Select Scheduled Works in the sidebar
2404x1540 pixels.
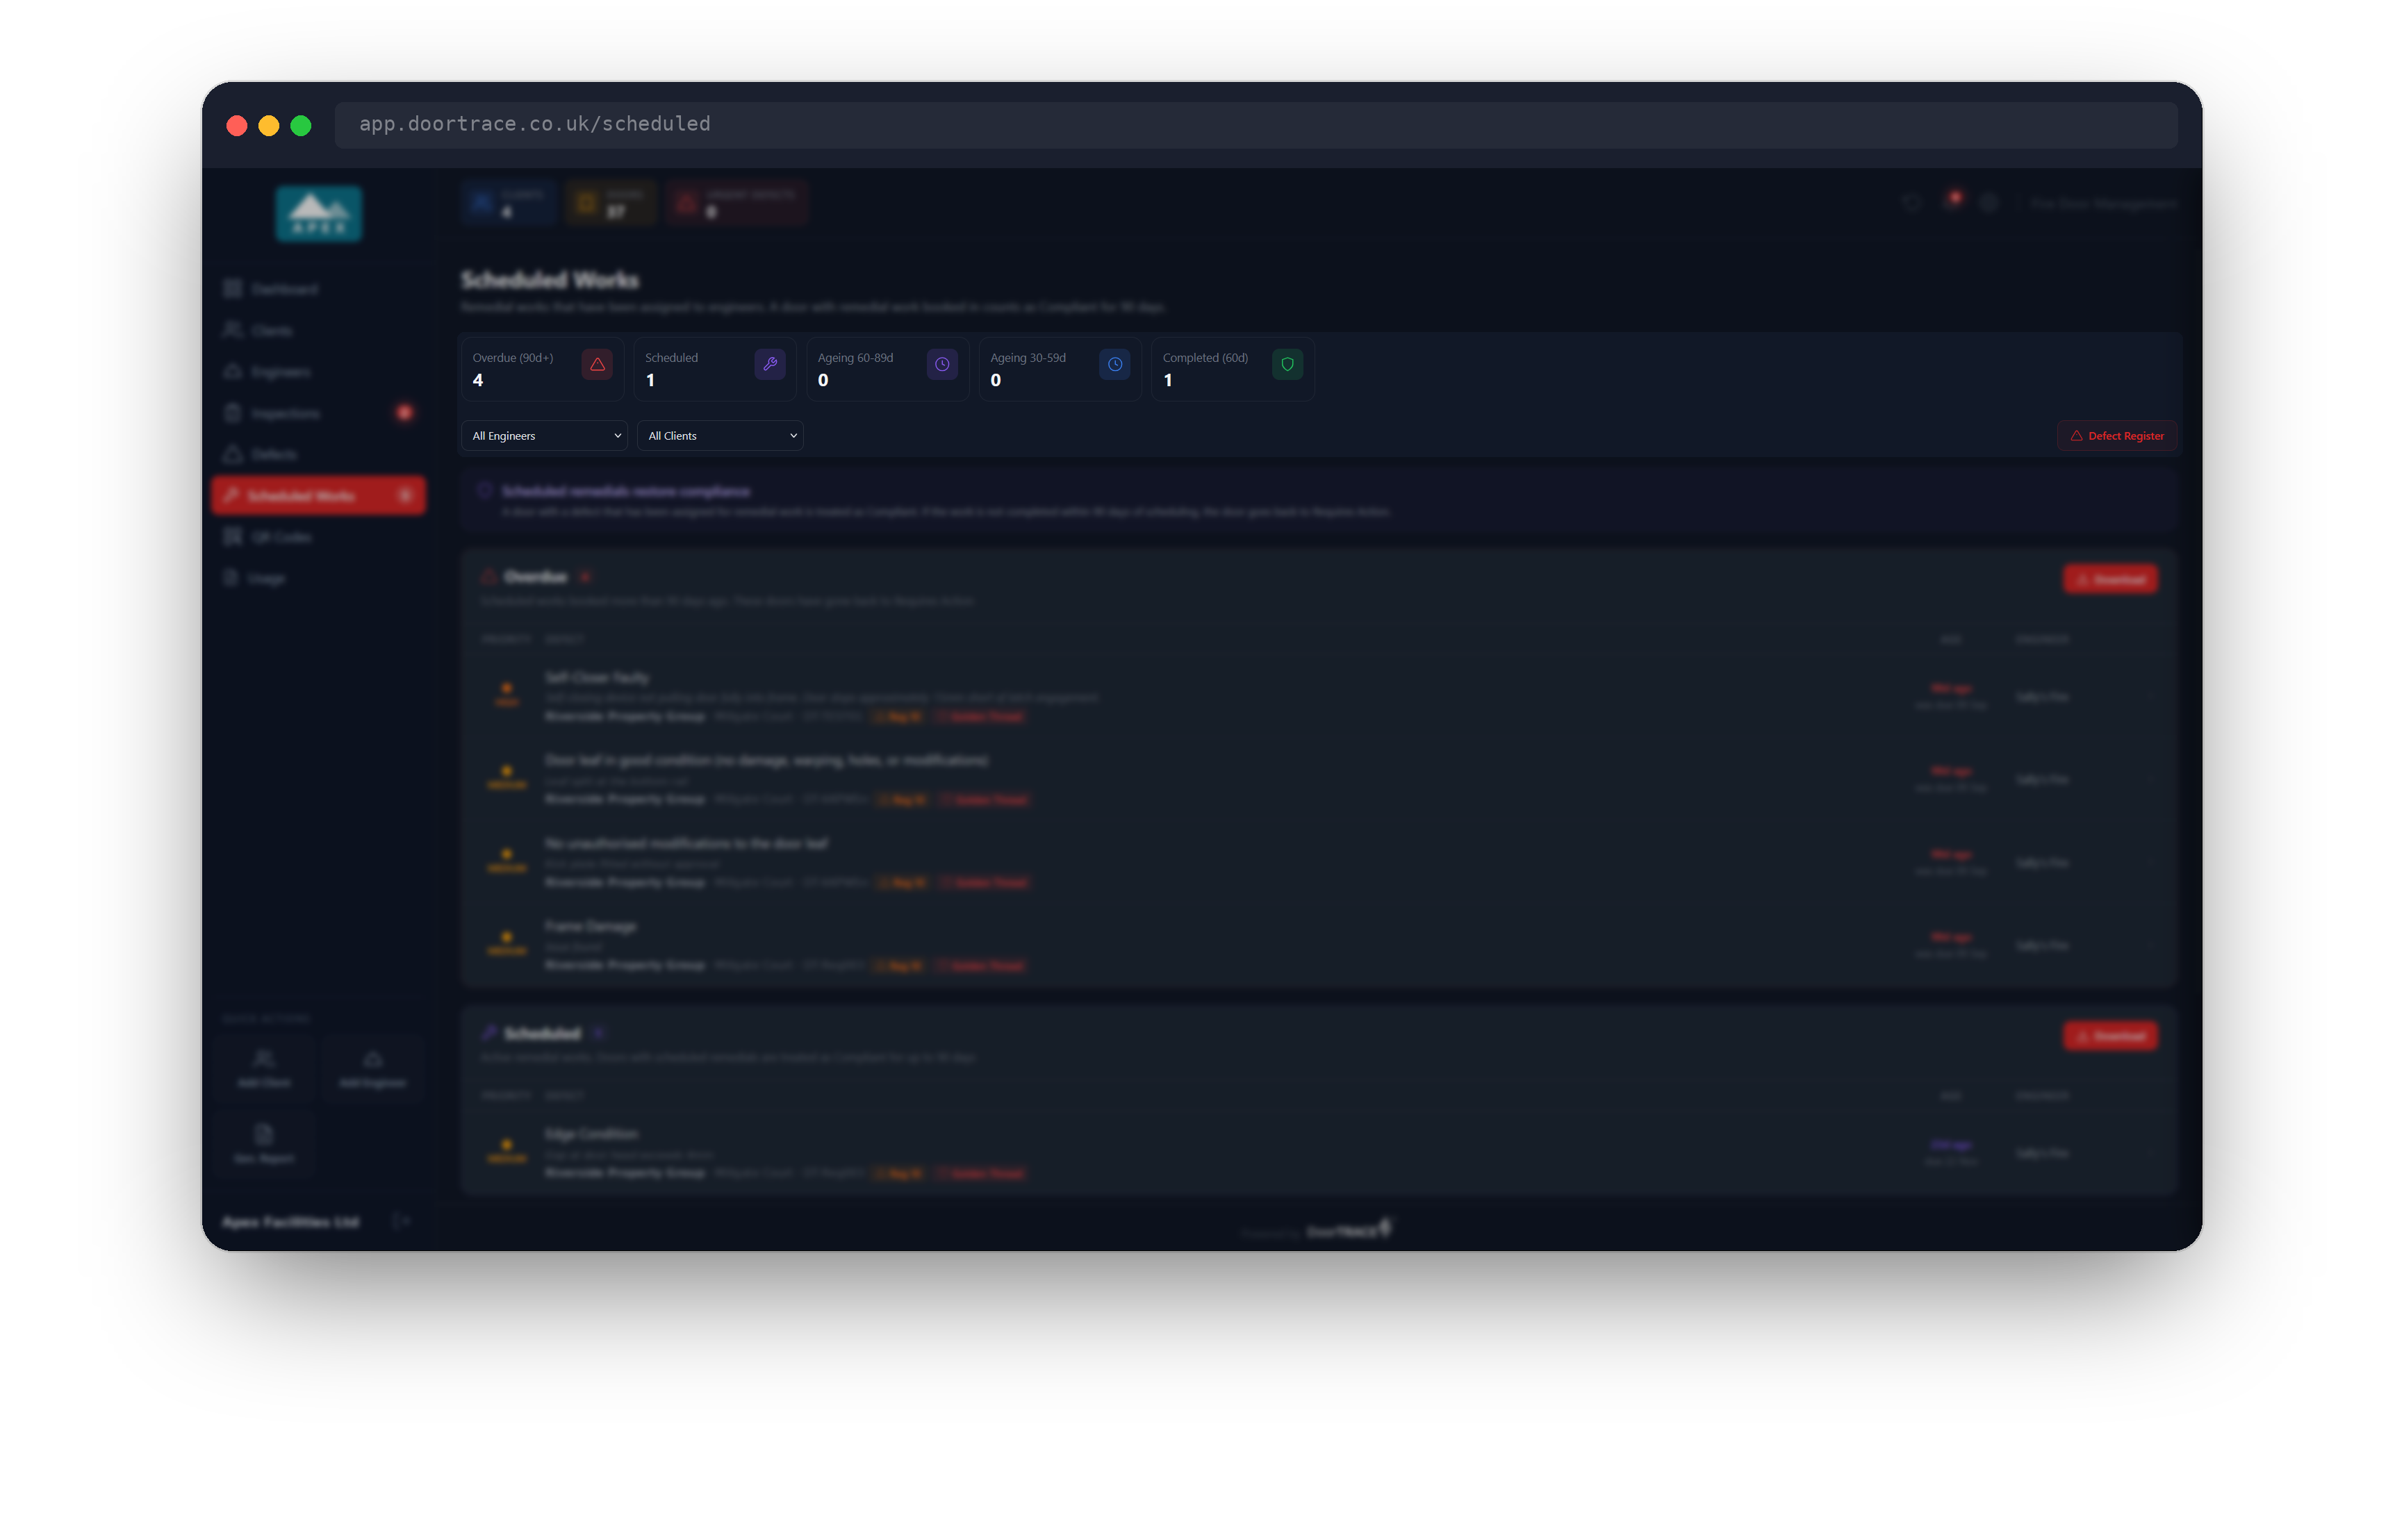[319, 495]
